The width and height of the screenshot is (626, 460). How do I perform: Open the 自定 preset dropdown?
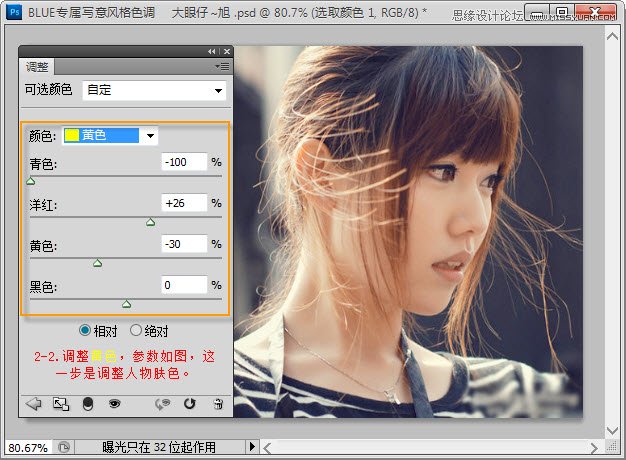155,90
